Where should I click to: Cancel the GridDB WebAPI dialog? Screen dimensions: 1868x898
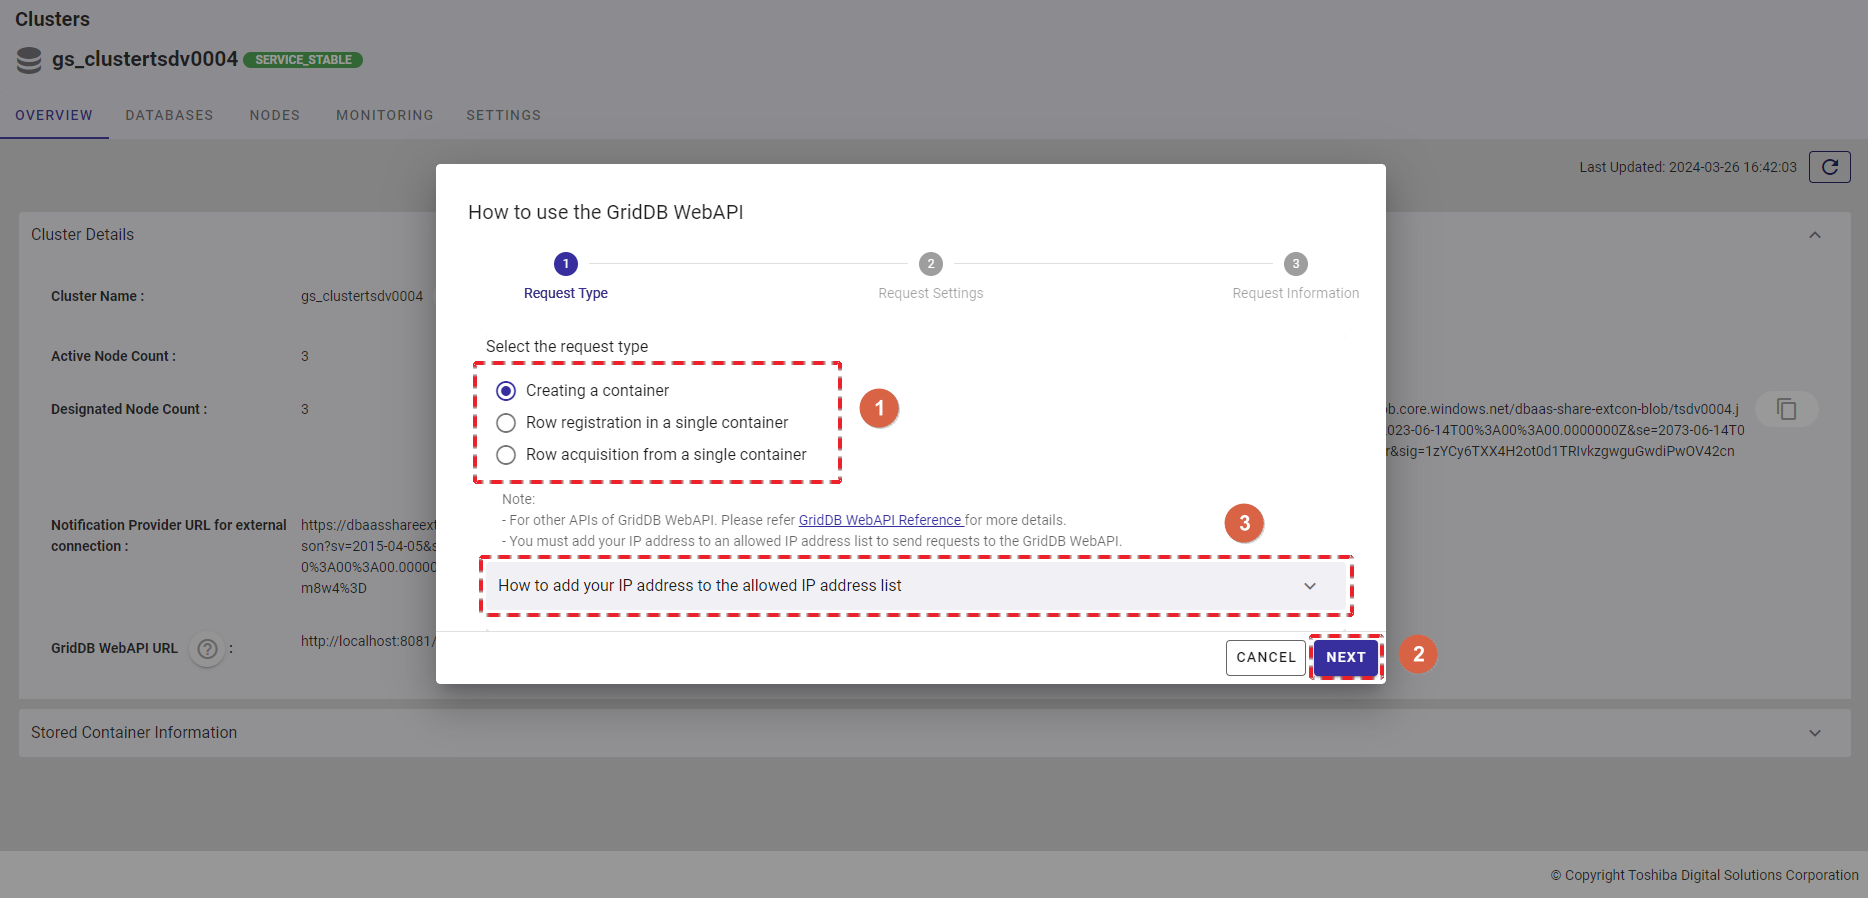pos(1265,657)
